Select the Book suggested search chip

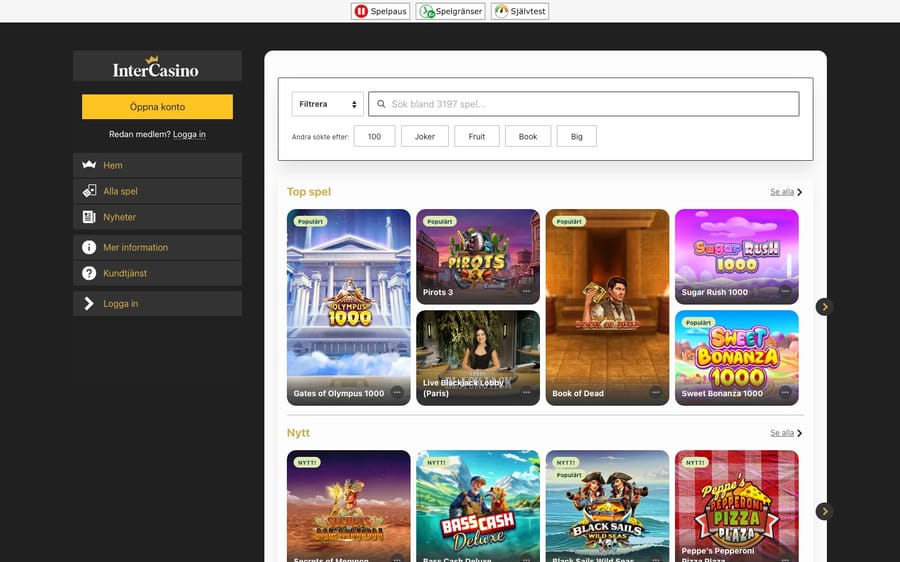(527, 136)
